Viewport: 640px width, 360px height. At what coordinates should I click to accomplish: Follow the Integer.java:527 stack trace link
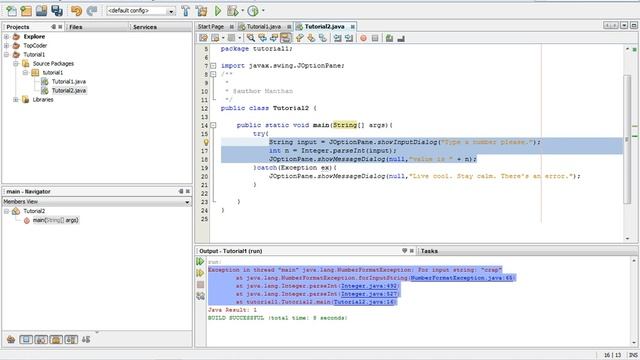(x=369, y=294)
